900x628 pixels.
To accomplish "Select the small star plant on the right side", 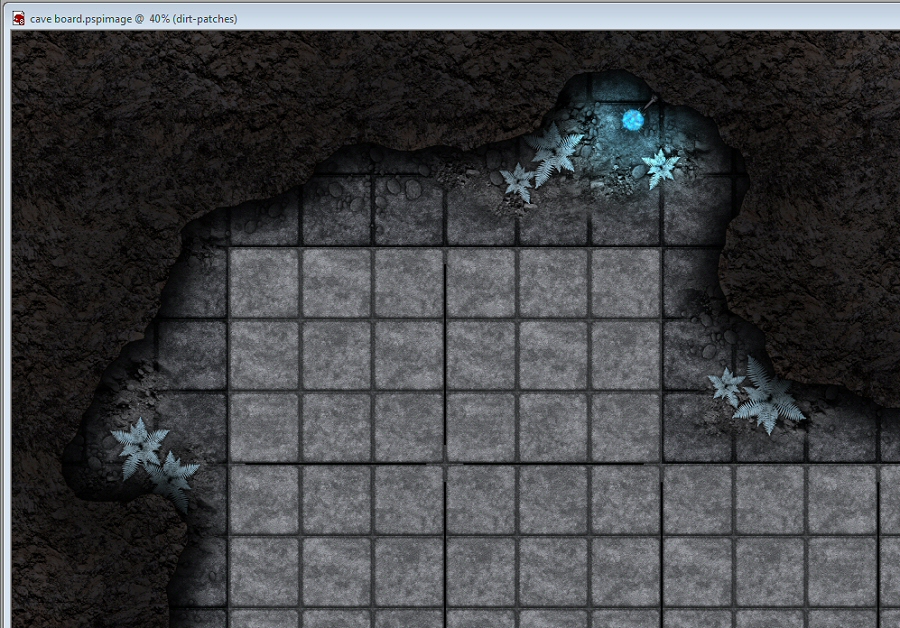I will click(727, 385).
